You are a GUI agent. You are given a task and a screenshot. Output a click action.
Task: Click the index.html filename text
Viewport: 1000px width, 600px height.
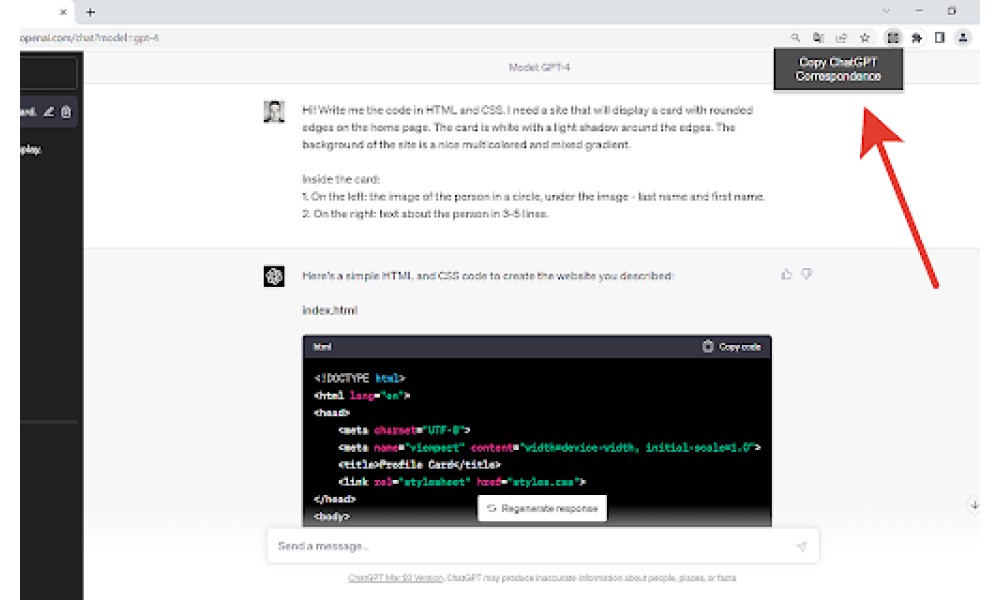pyautogui.click(x=330, y=311)
